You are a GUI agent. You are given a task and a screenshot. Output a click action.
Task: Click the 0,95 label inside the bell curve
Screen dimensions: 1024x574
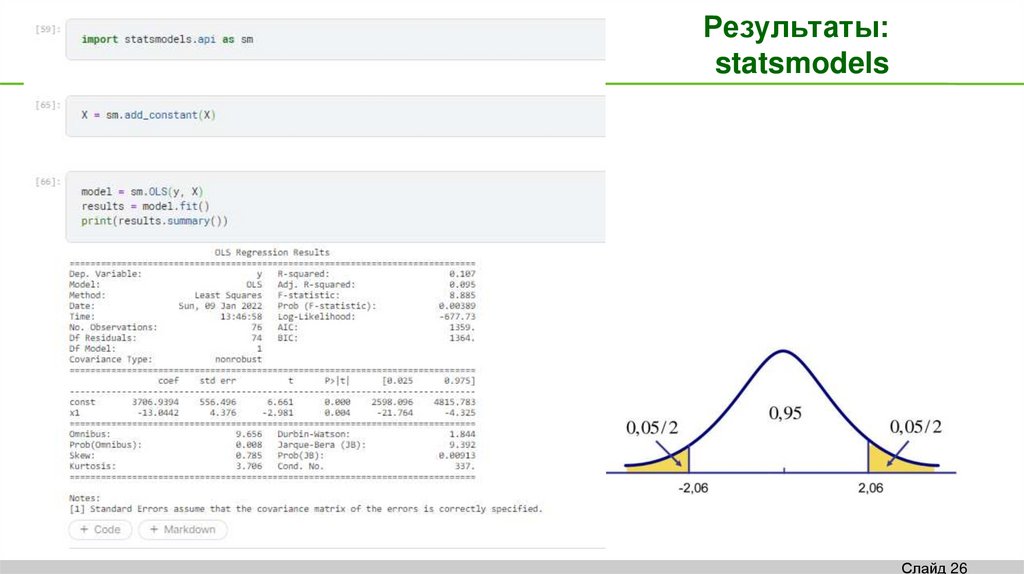pos(785,413)
